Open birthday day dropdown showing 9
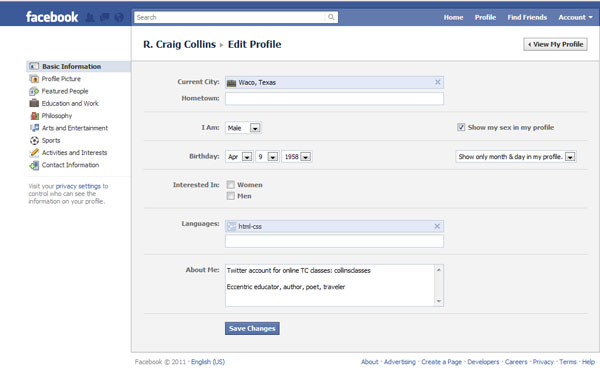600x375 pixels. coord(267,157)
